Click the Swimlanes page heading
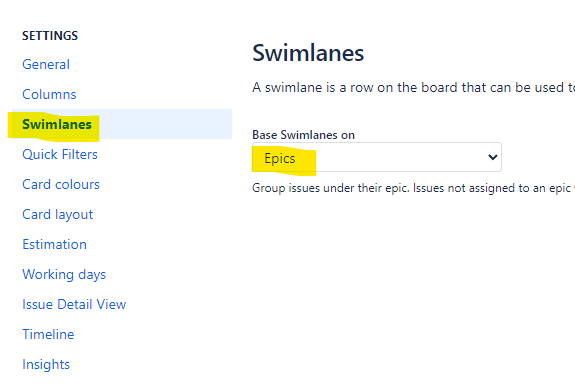 [308, 53]
